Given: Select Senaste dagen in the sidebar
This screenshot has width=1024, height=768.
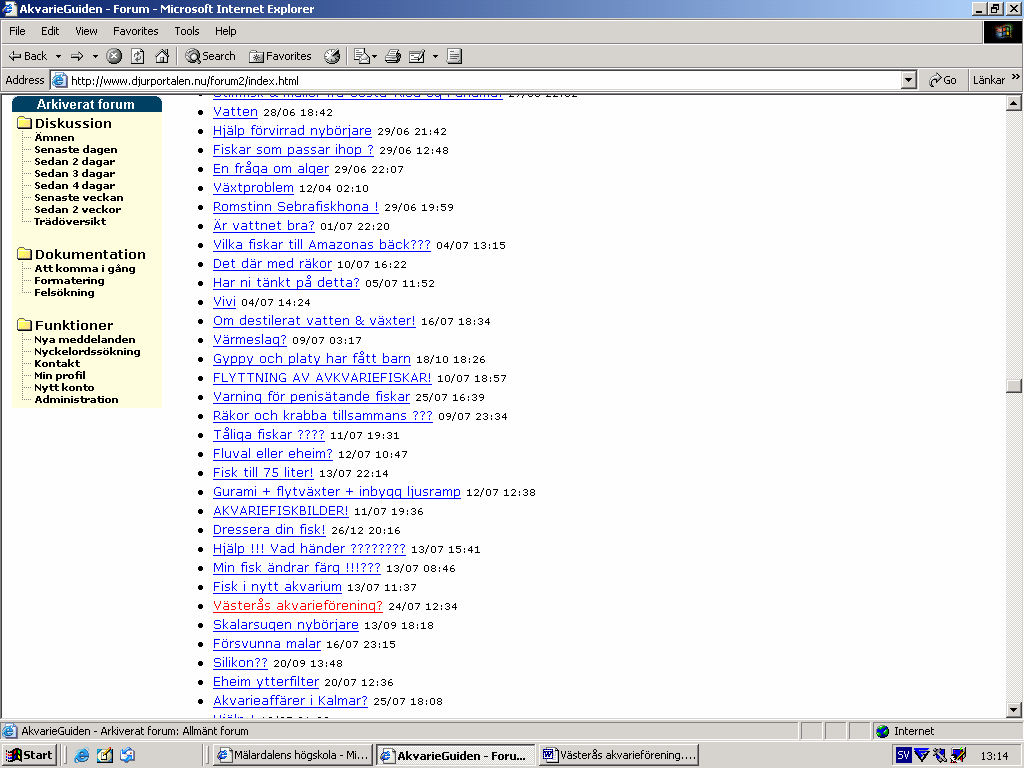Looking at the screenshot, I should (76, 150).
